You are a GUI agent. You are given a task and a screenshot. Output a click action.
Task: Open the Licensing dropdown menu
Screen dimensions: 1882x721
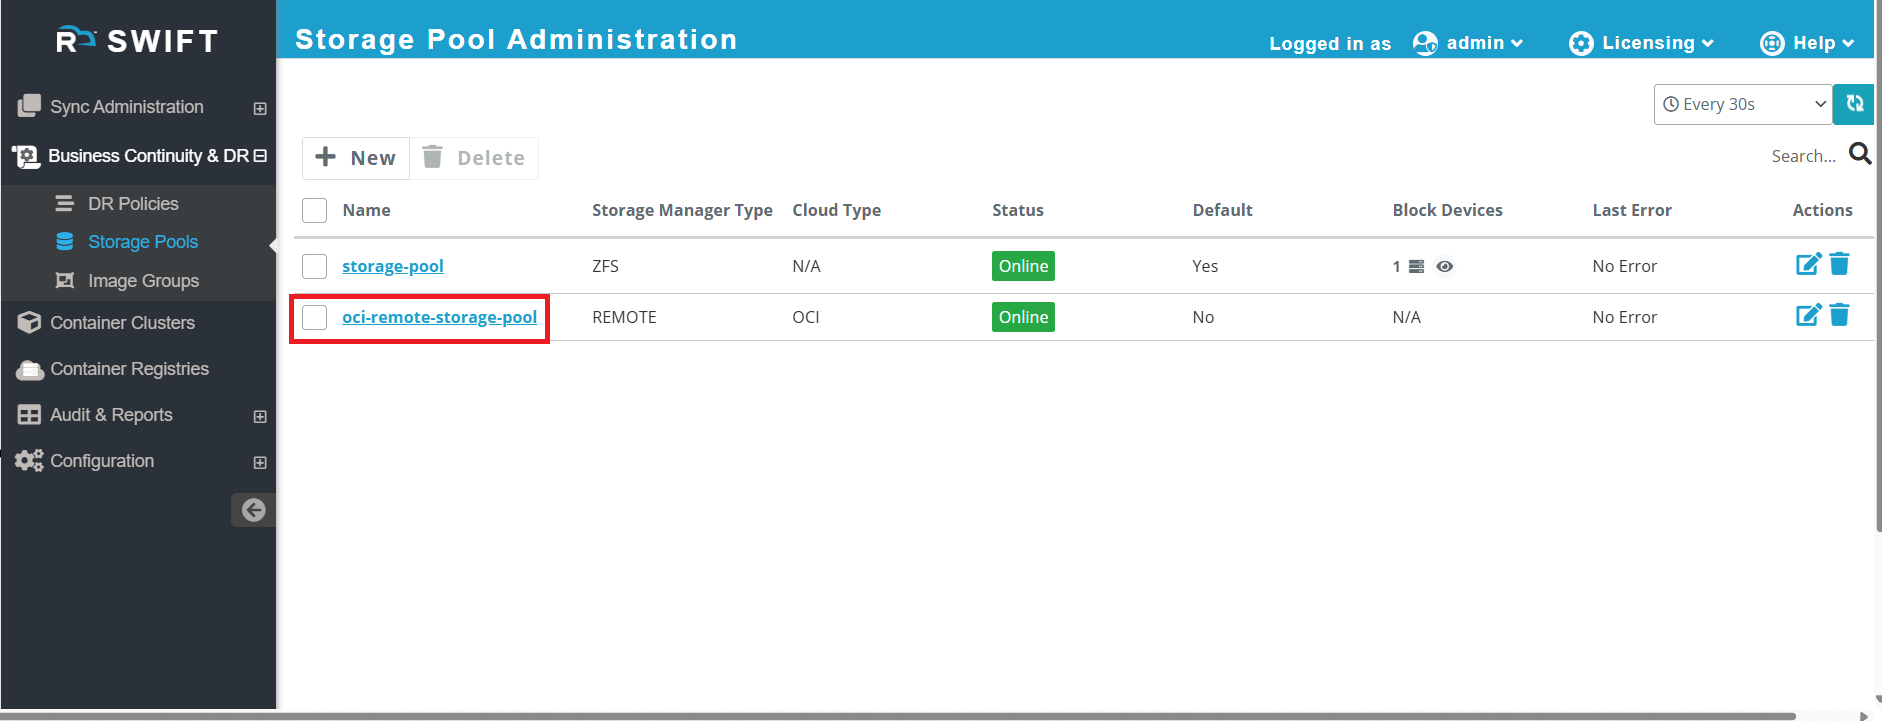coord(1658,43)
